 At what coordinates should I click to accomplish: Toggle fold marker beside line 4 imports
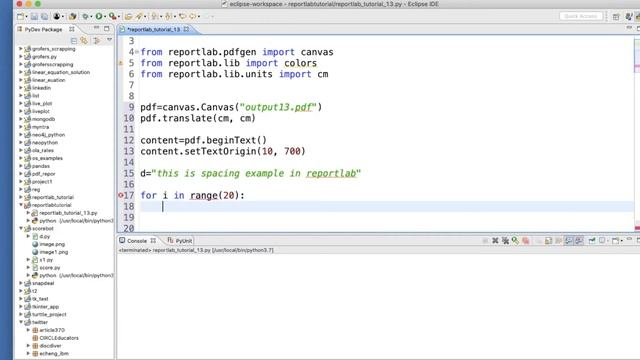pyautogui.click(x=137, y=52)
